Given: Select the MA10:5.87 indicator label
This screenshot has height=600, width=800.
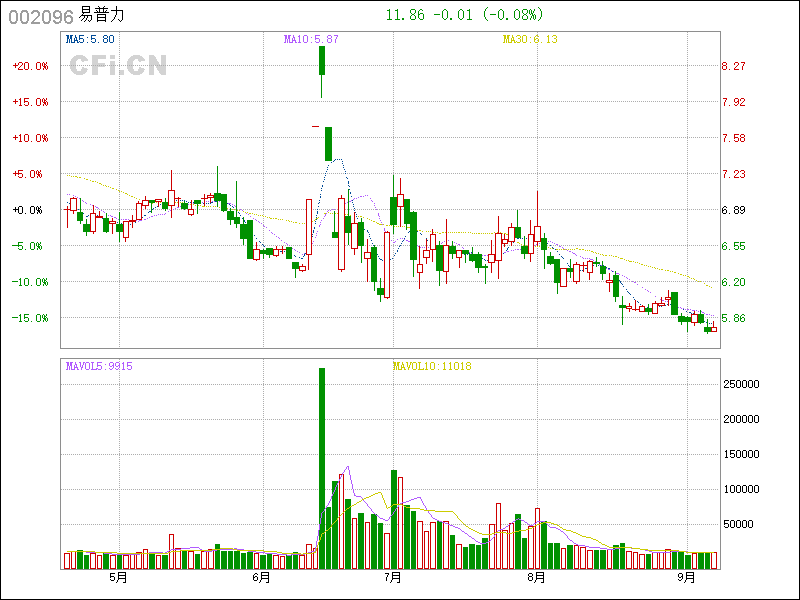Looking at the screenshot, I should point(311,39).
